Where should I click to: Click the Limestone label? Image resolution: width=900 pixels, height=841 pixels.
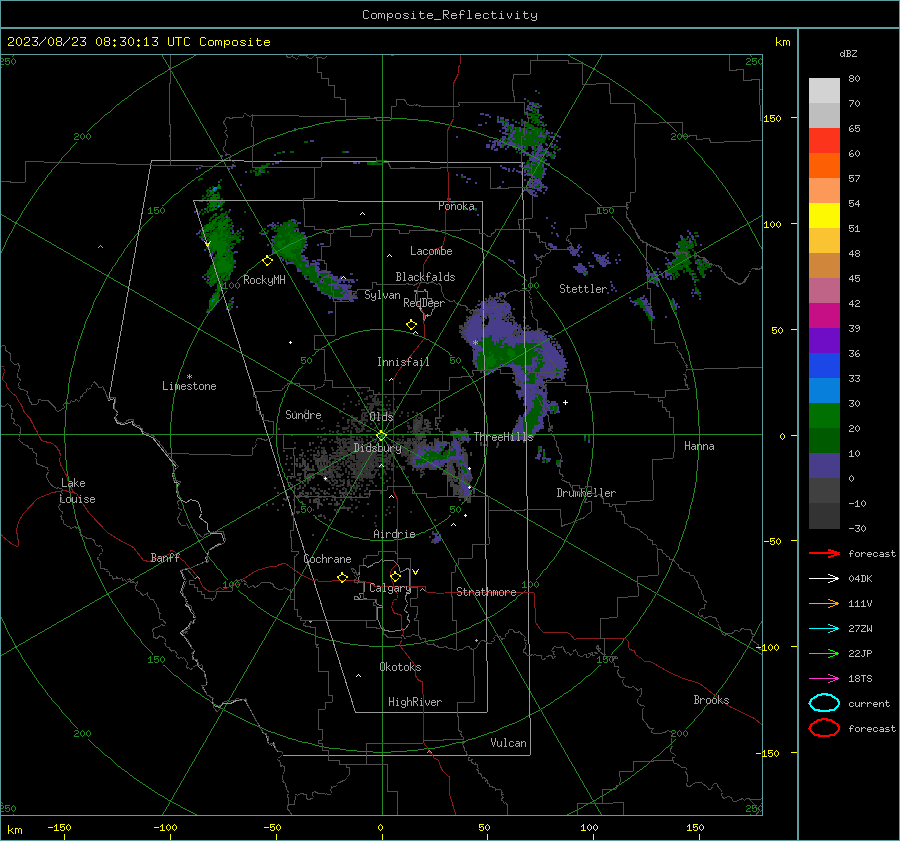189,386
